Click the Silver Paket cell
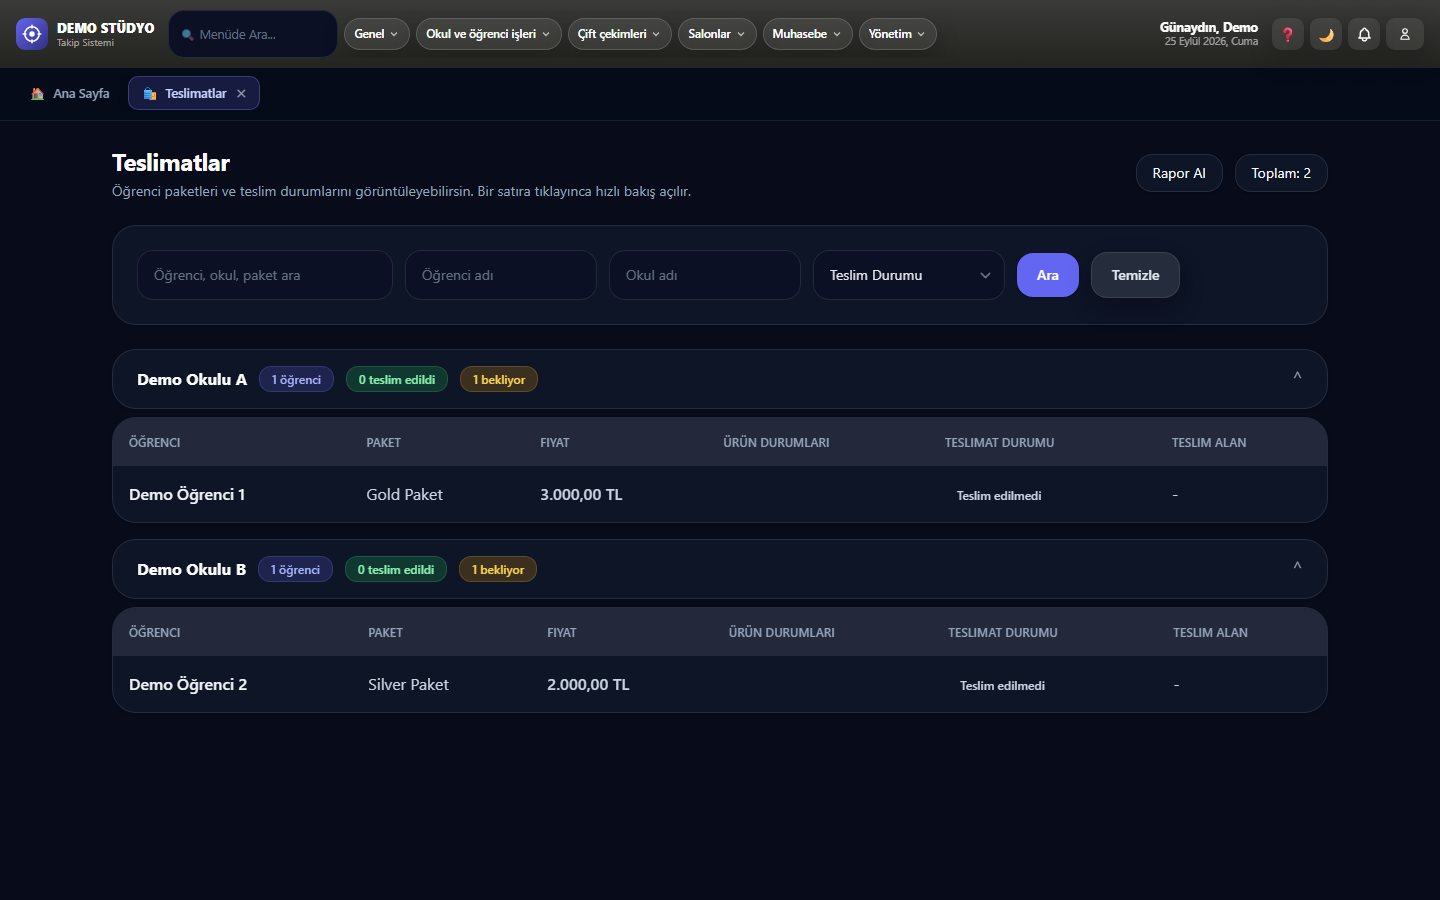 [408, 684]
